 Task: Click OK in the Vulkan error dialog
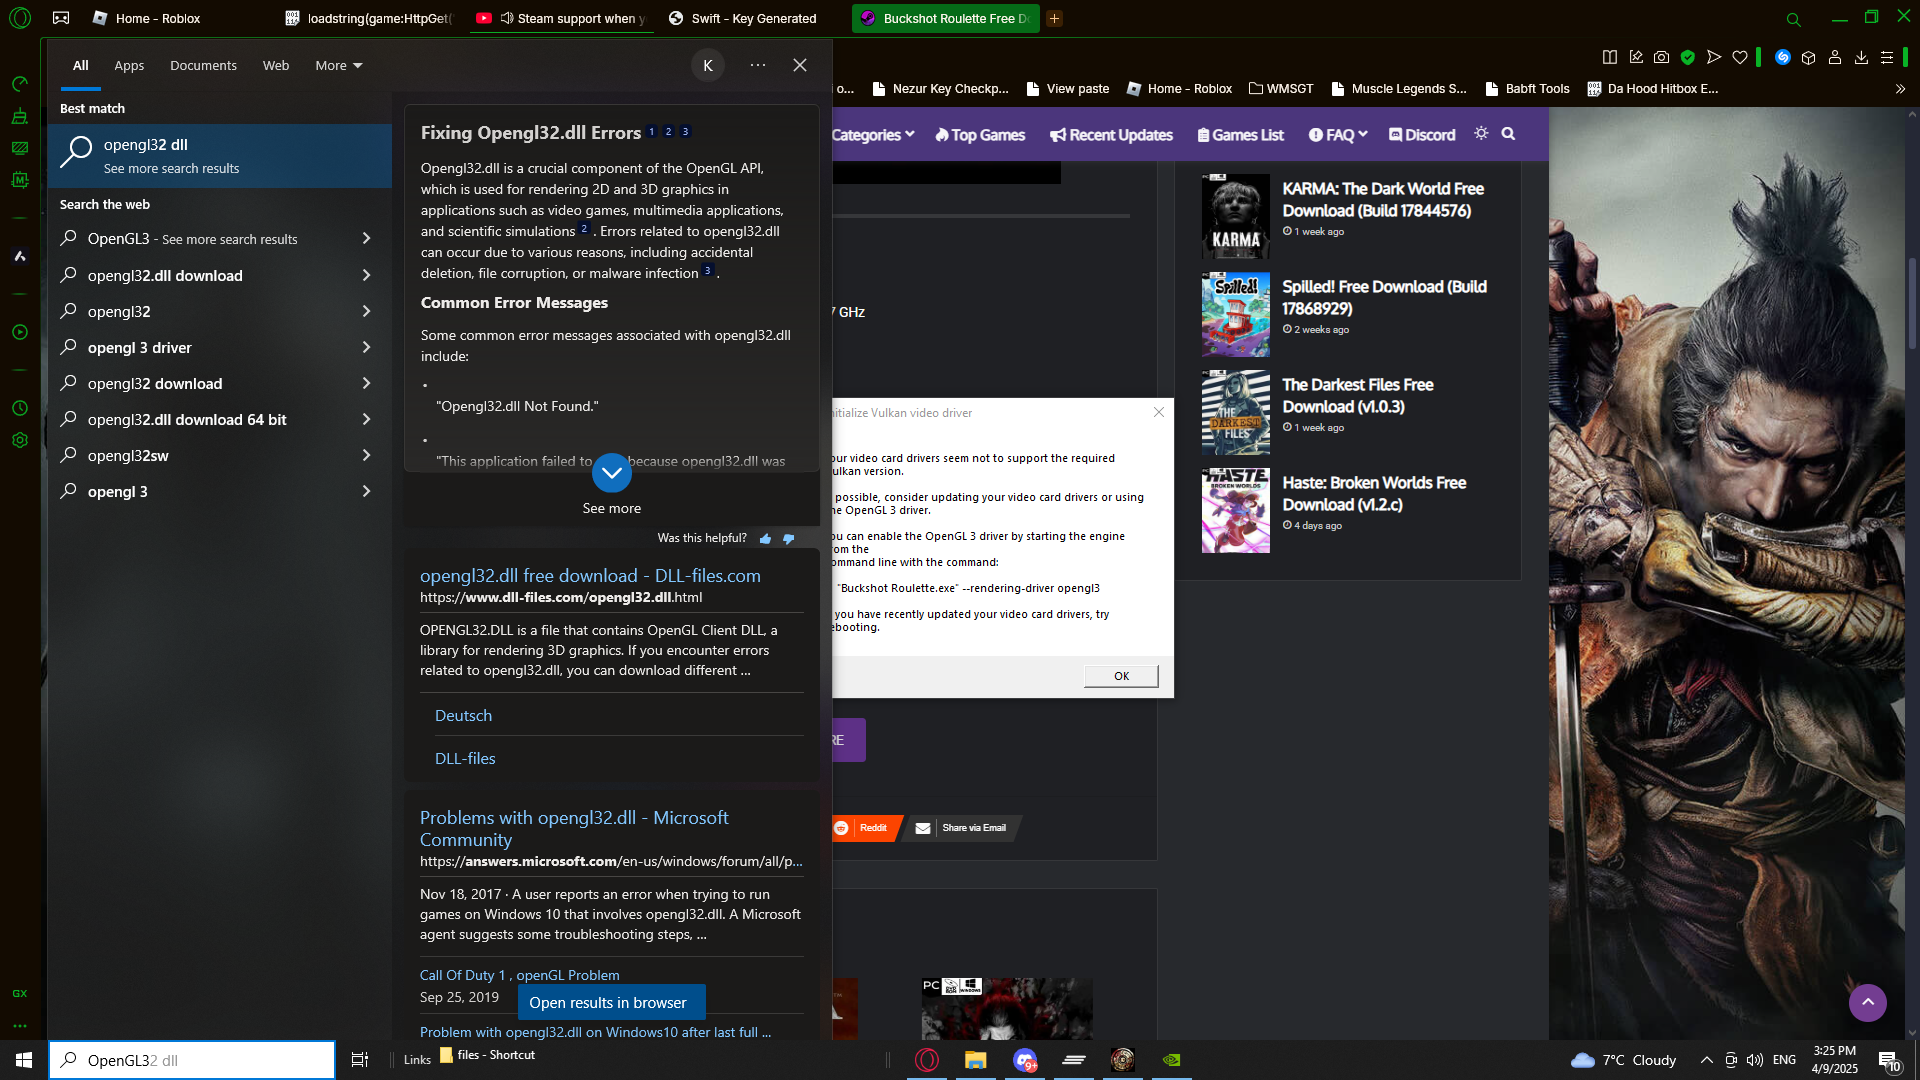tap(1121, 677)
